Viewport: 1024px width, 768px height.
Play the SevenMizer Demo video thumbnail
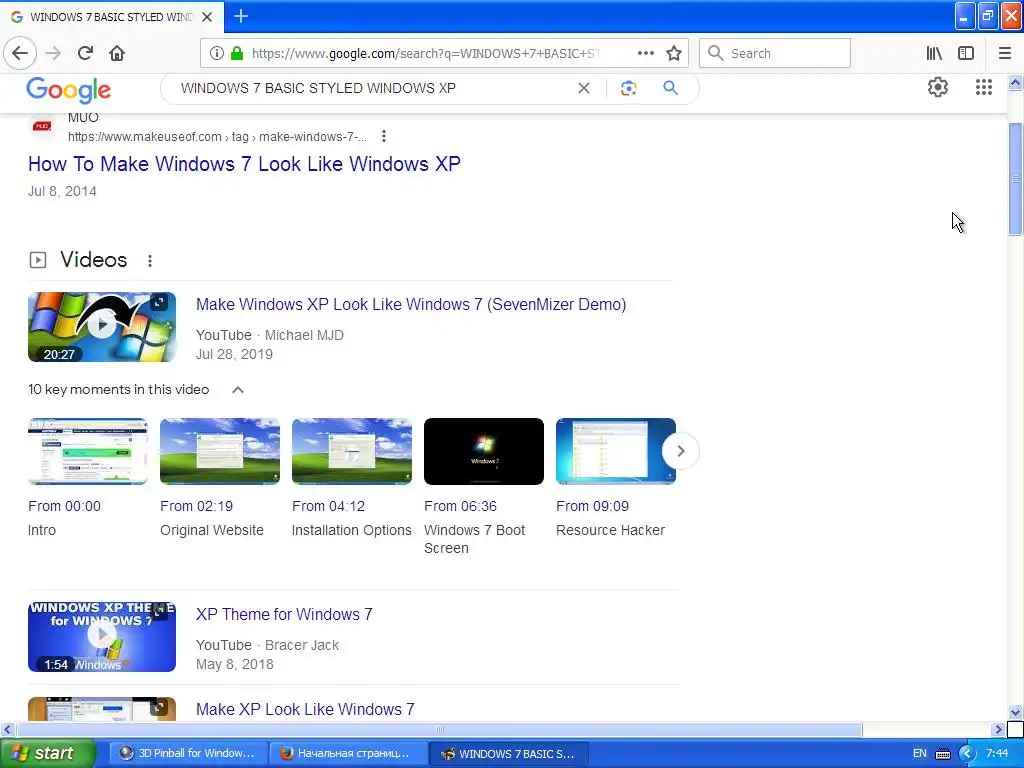coord(102,327)
